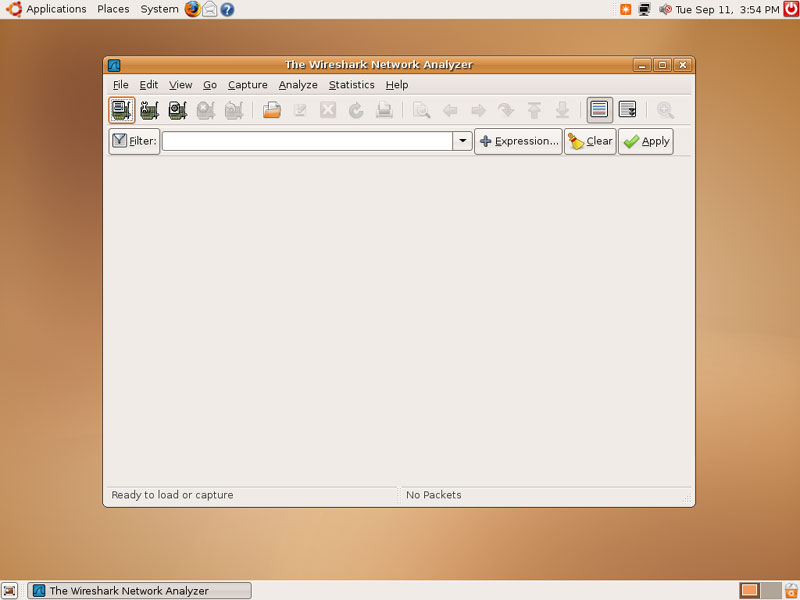Click the 'No Packets' status text

click(x=434, y=495)
